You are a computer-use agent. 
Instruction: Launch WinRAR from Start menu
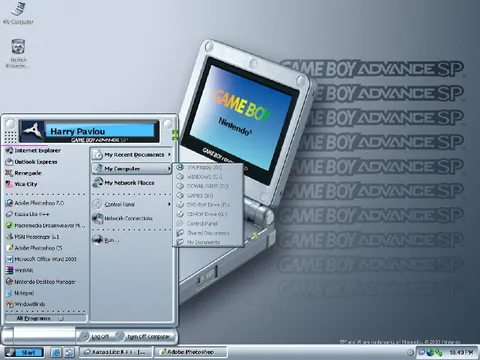click(x=19, y=270)
